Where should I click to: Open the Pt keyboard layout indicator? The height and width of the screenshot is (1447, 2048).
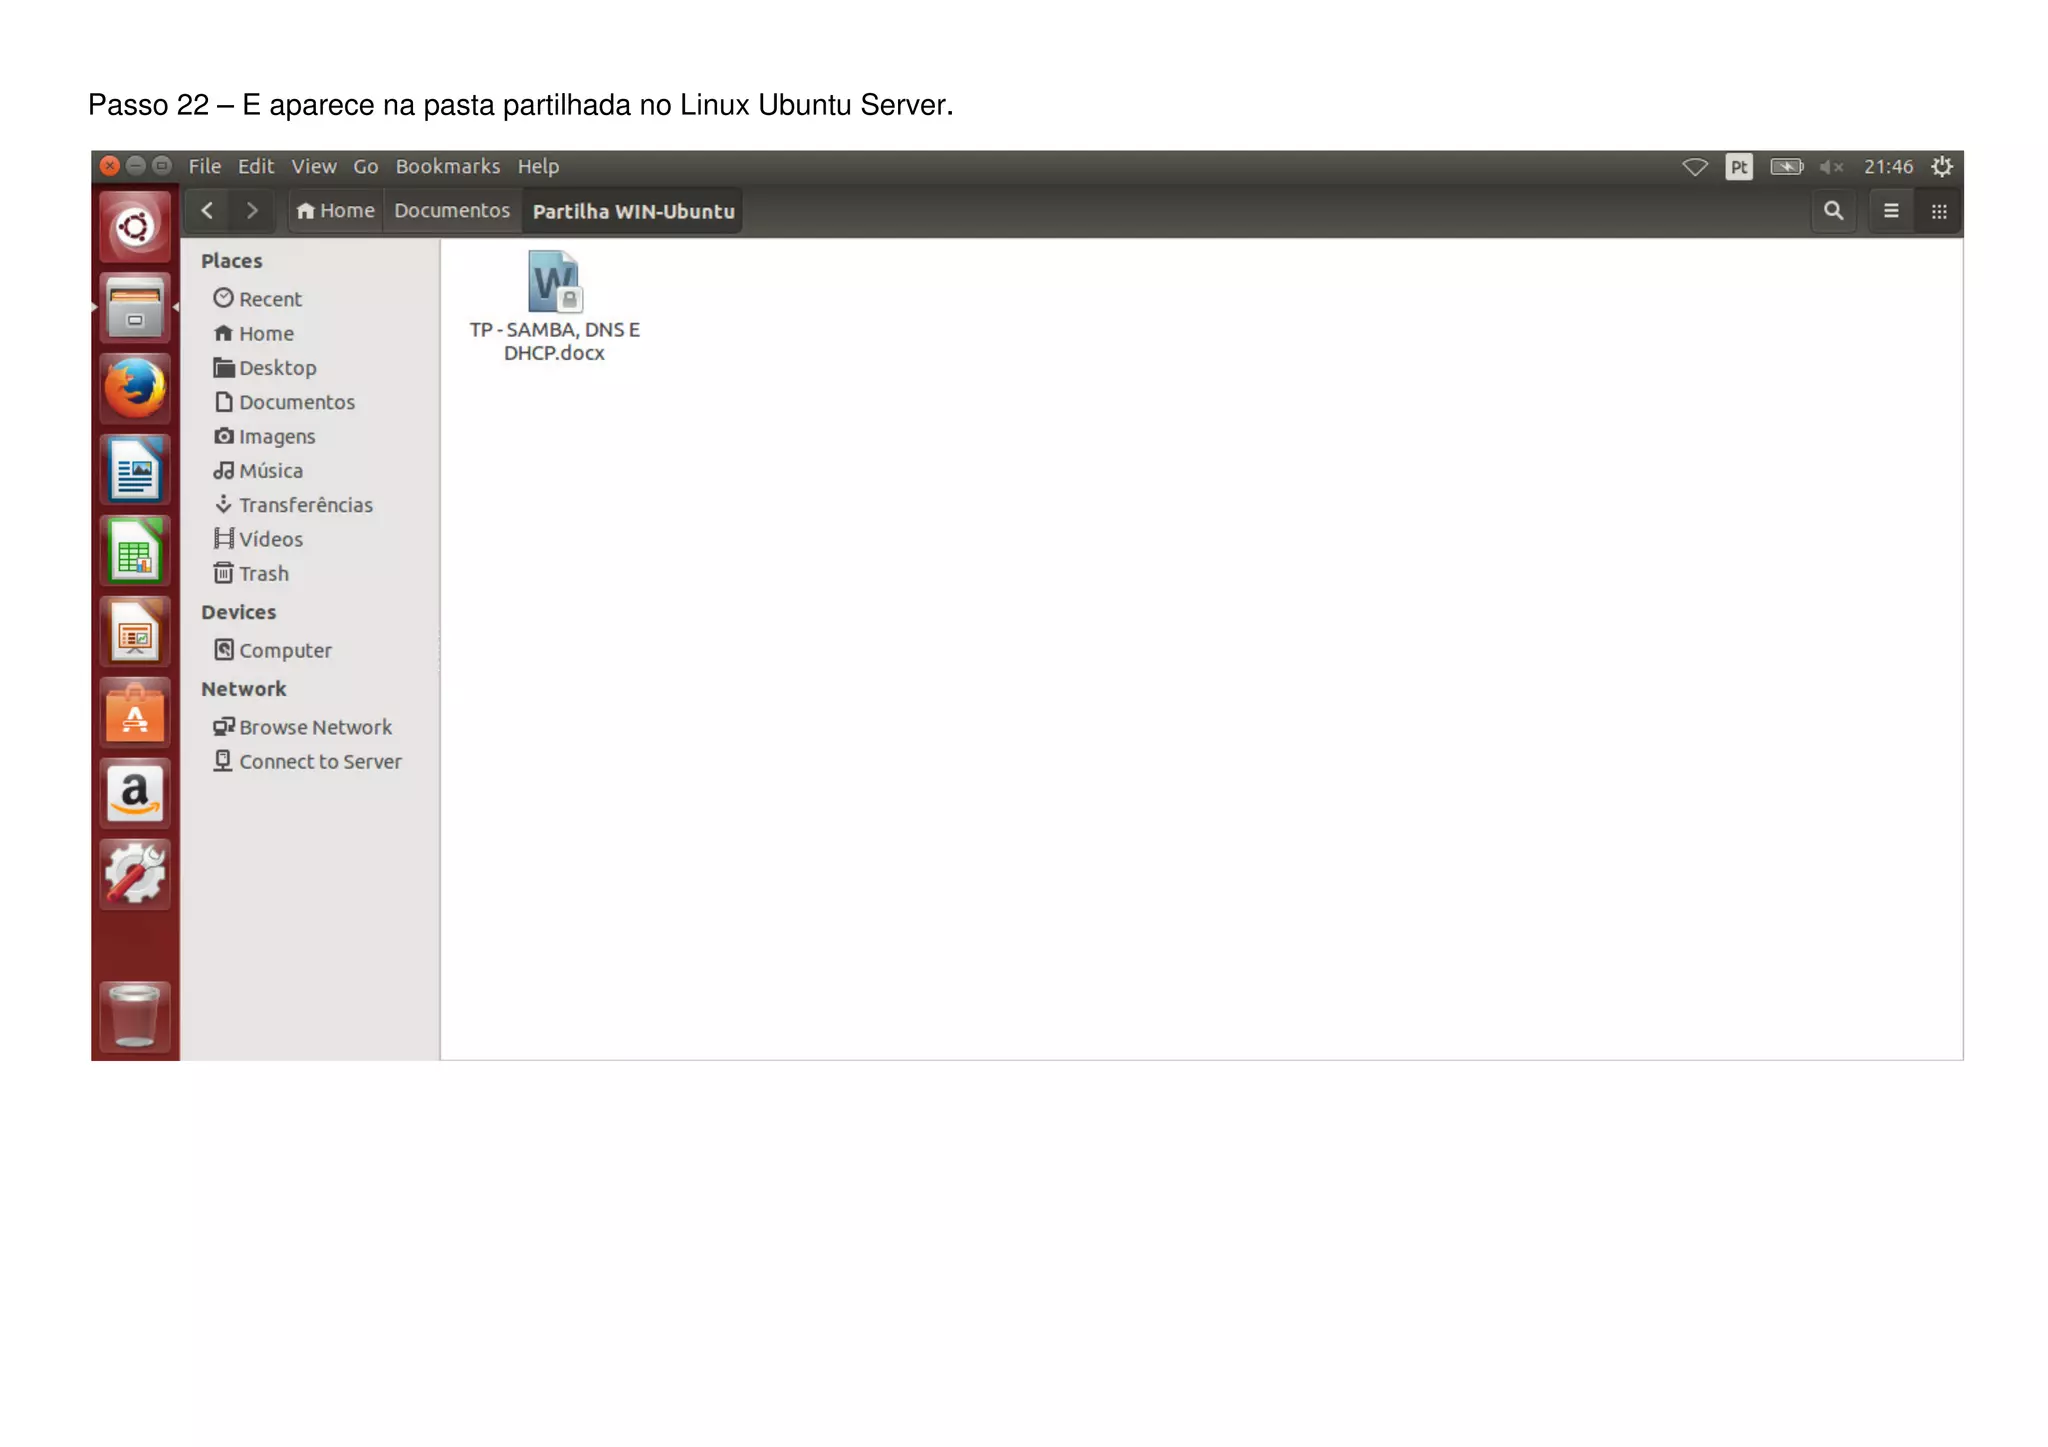pyautogui.click(x=1739, y=167)
